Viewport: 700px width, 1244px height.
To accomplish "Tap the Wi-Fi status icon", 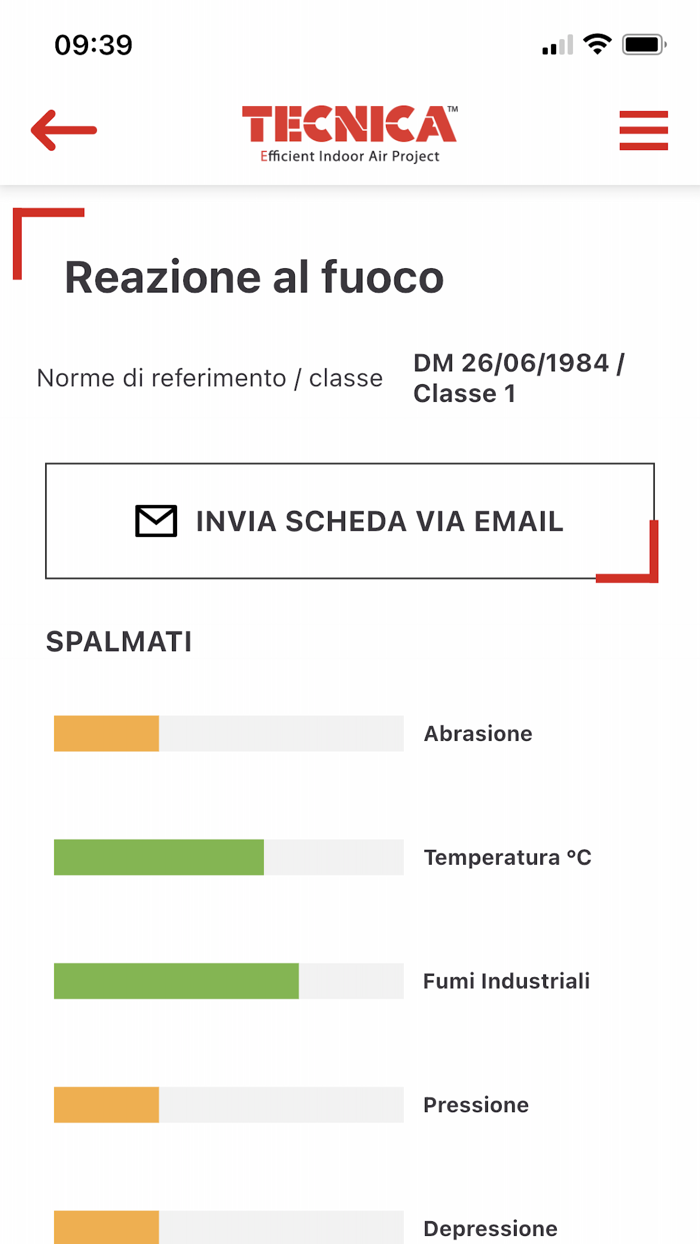I will click(597, 43).
